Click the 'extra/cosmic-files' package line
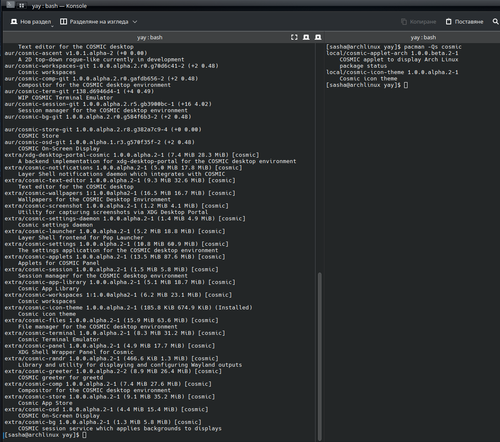Image resolution: width=500 pixels, height=442 pixels. point(111,320)
